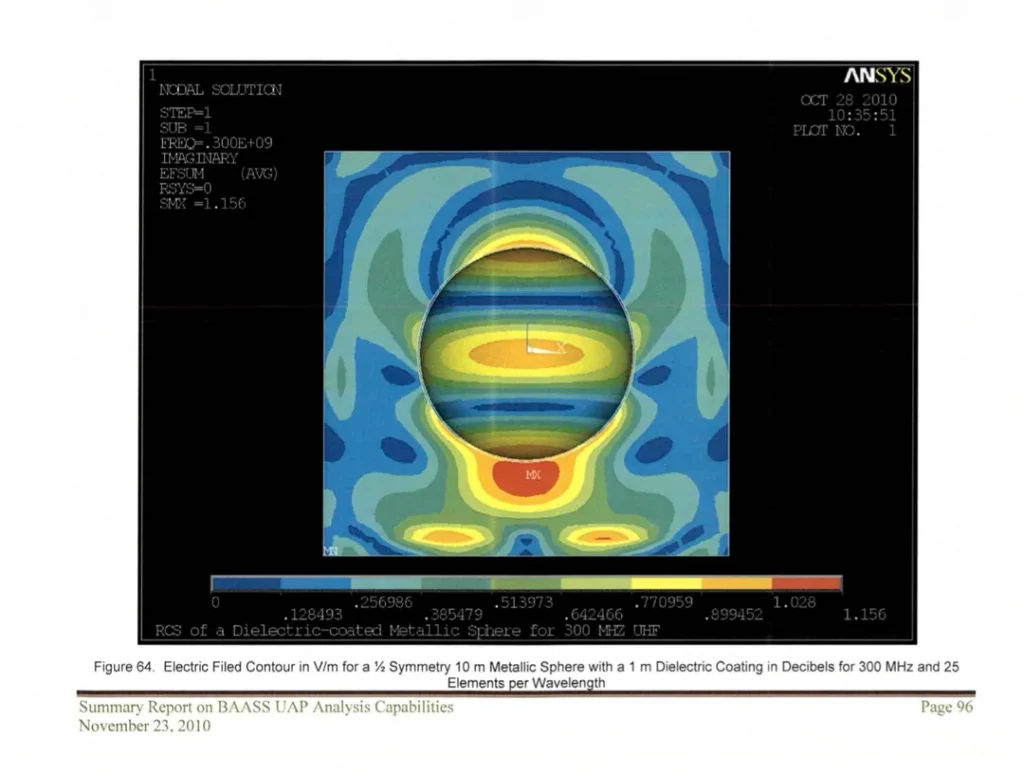Image resolution: width=1024 pixels, height=775 pixels.
Task: Click the Summary Report on BAASS UAP footer
Action: [266, 707]
